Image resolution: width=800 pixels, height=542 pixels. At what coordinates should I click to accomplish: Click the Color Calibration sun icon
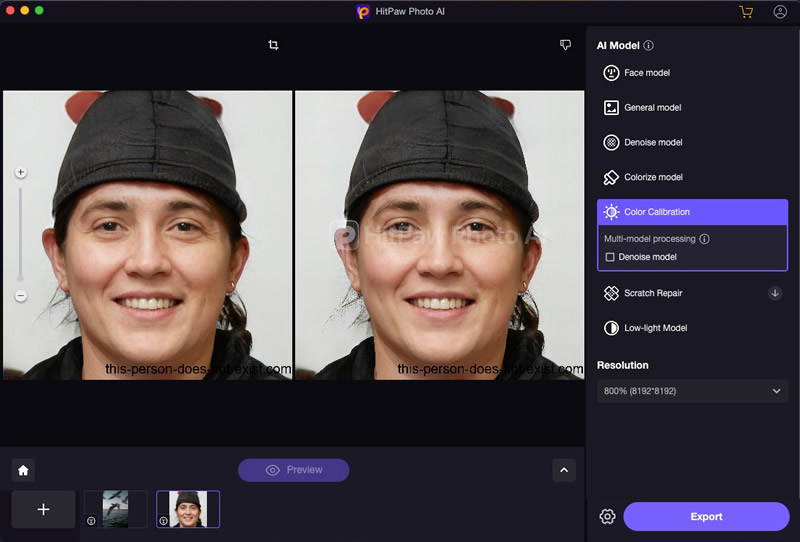(611, 212)
